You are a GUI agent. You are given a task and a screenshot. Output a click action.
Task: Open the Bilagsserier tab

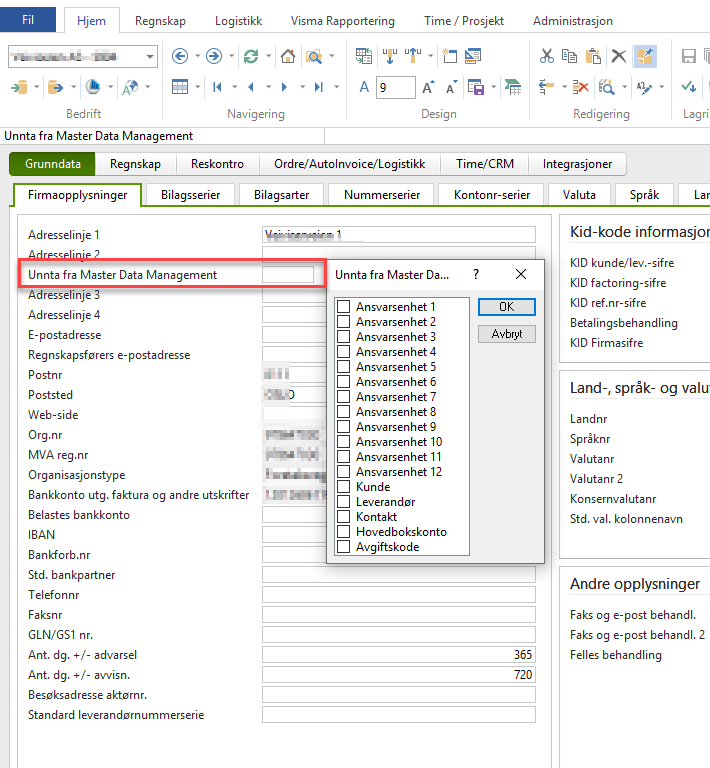pyautogui.click(x=190, y=195)
